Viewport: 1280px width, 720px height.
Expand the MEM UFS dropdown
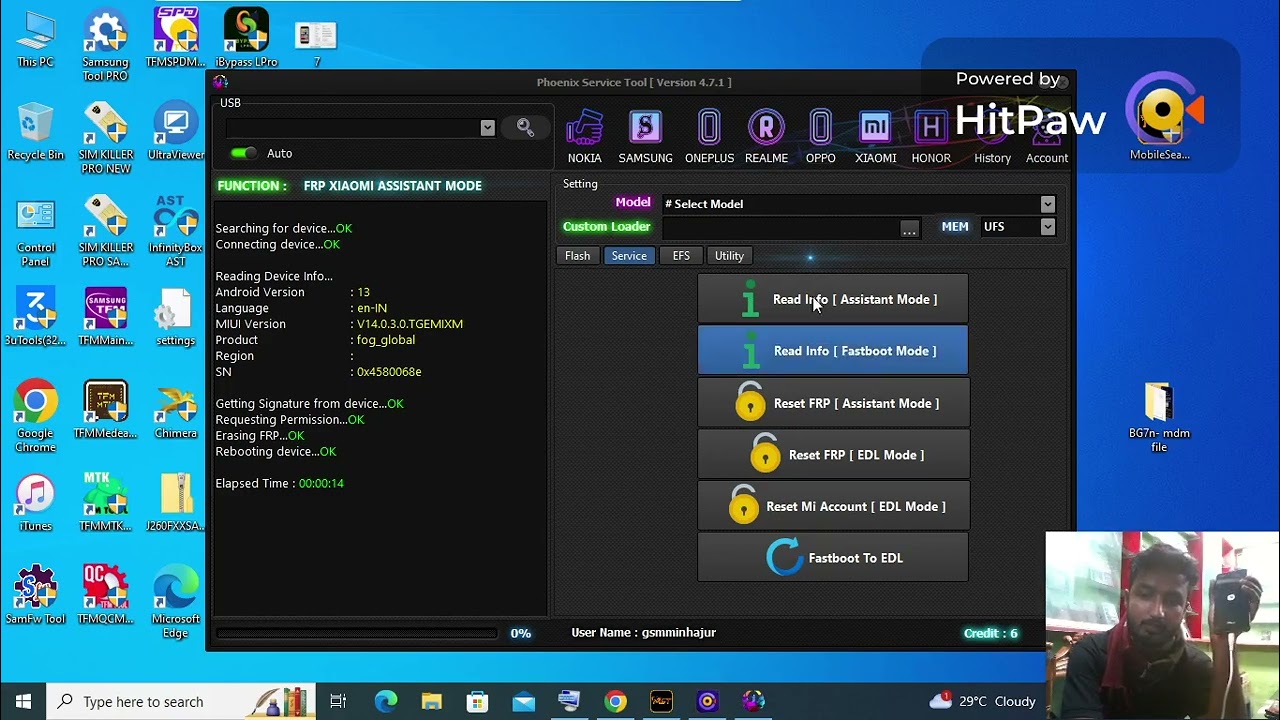pyautogui.click(x=1047, y=227)
